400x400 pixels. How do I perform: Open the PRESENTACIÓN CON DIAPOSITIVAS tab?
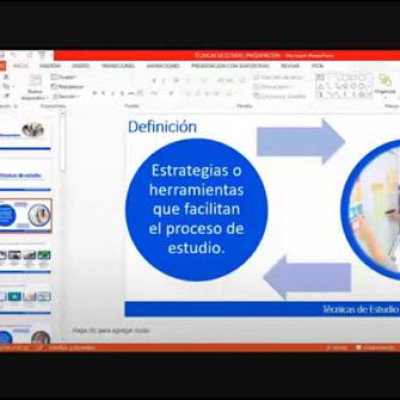pyautogui.click(x=230, y=66)
